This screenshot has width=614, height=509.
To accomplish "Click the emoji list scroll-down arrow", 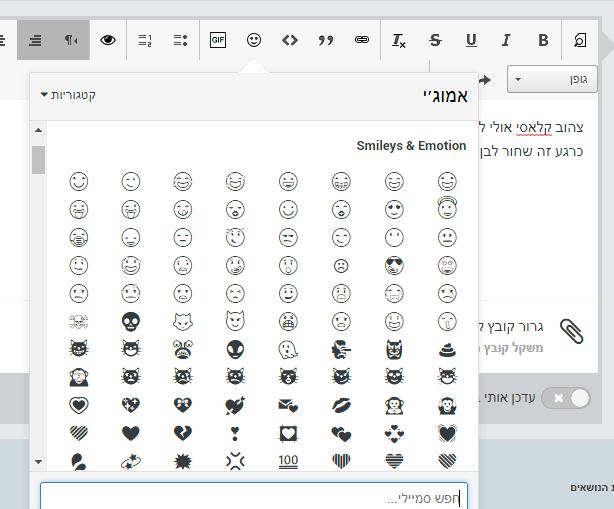I will pyautogui.click(x=38, y=462).
